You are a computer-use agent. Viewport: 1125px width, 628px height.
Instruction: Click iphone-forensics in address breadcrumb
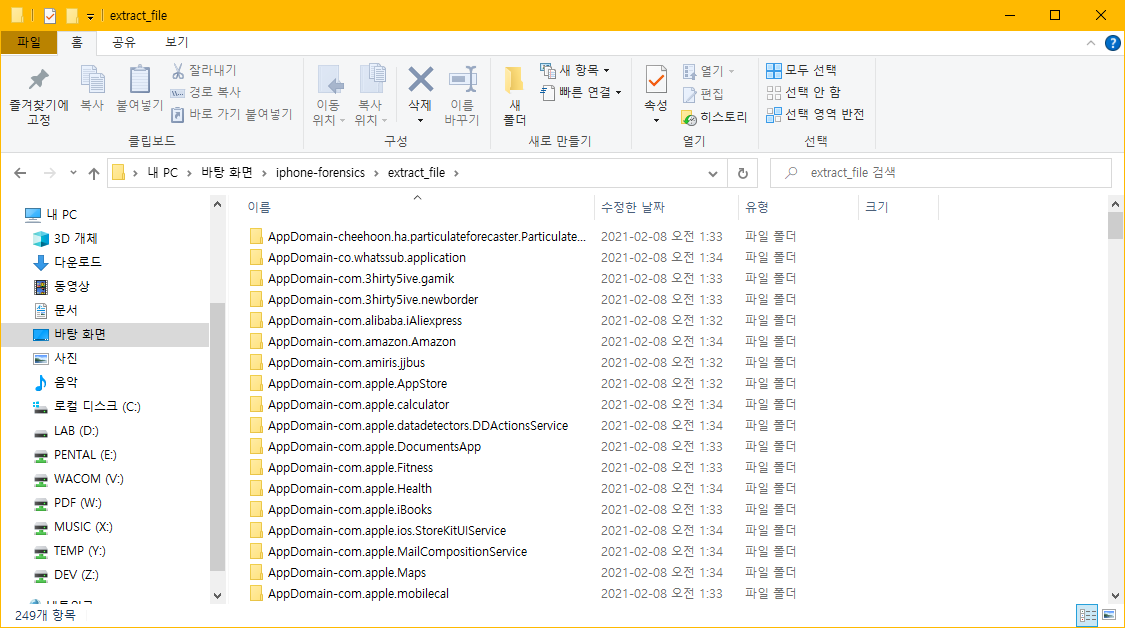coord(320,173)
